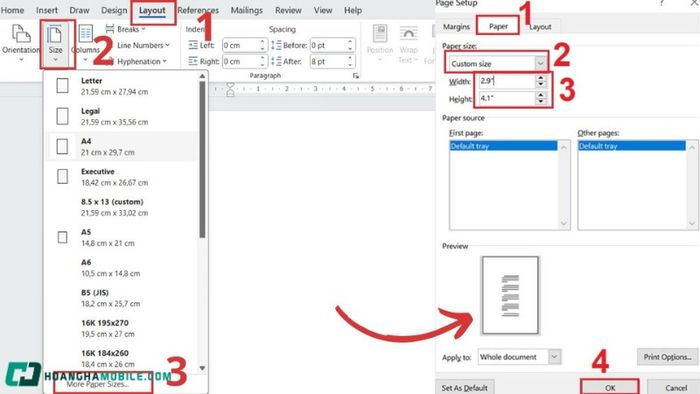Switch to the View tab
Viewport: 700px width, 394px height.
323,10
